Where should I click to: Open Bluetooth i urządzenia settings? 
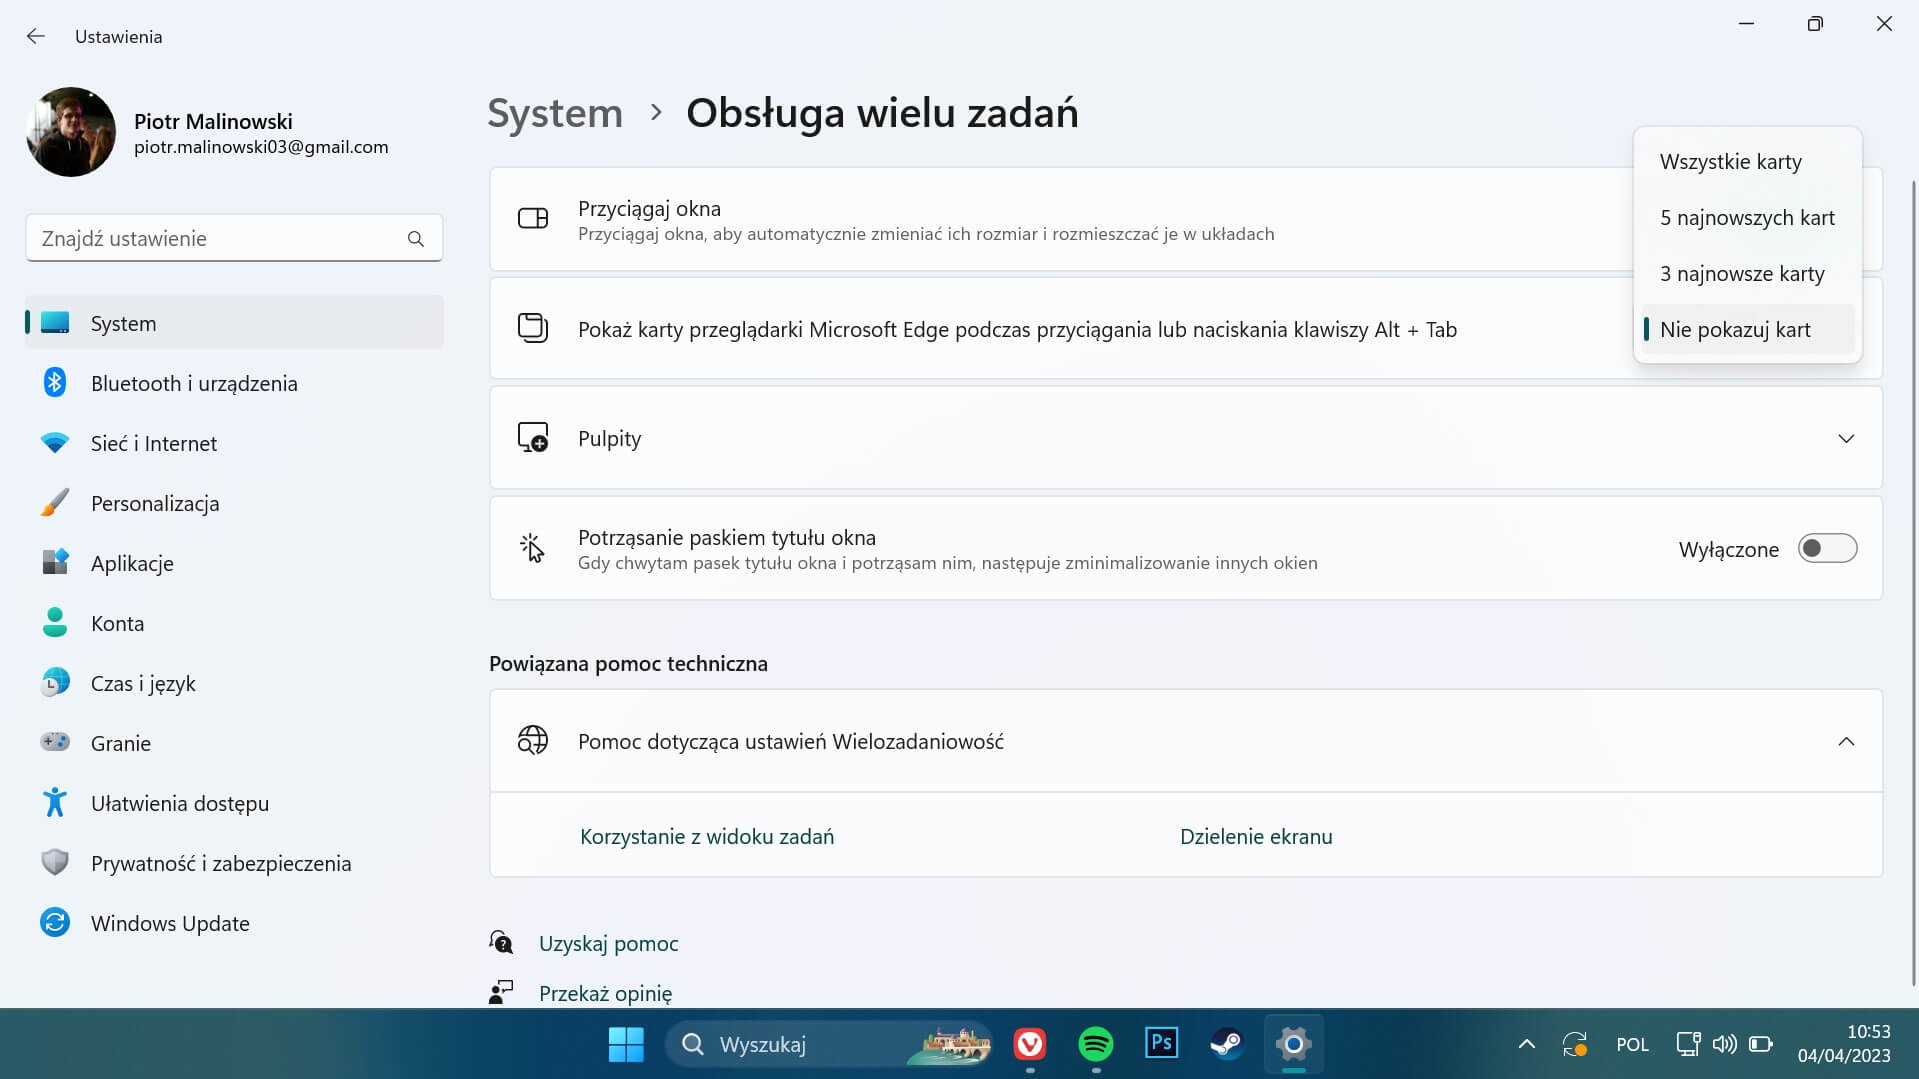coord(194,383)
